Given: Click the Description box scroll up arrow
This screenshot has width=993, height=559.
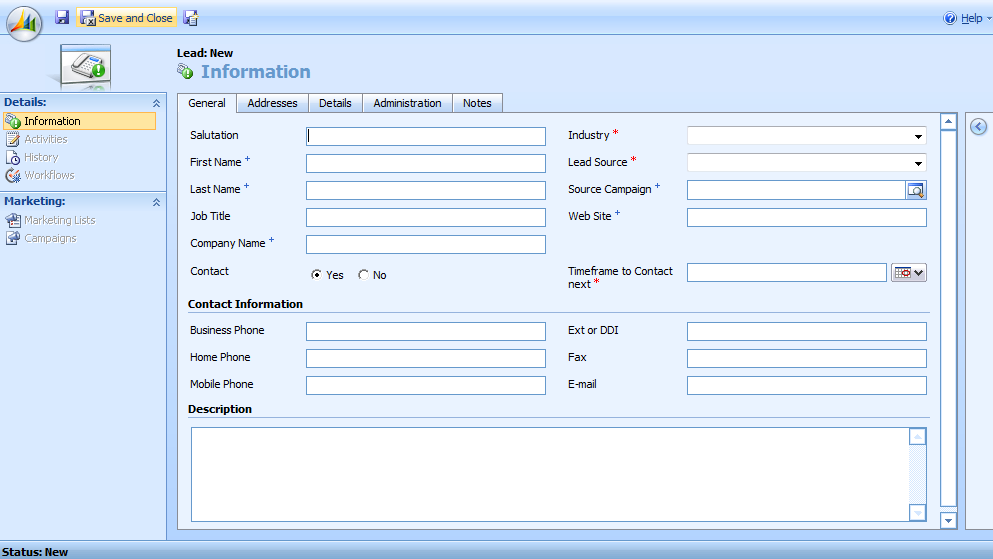Looking at the screenshot, I should coord(917,437).
